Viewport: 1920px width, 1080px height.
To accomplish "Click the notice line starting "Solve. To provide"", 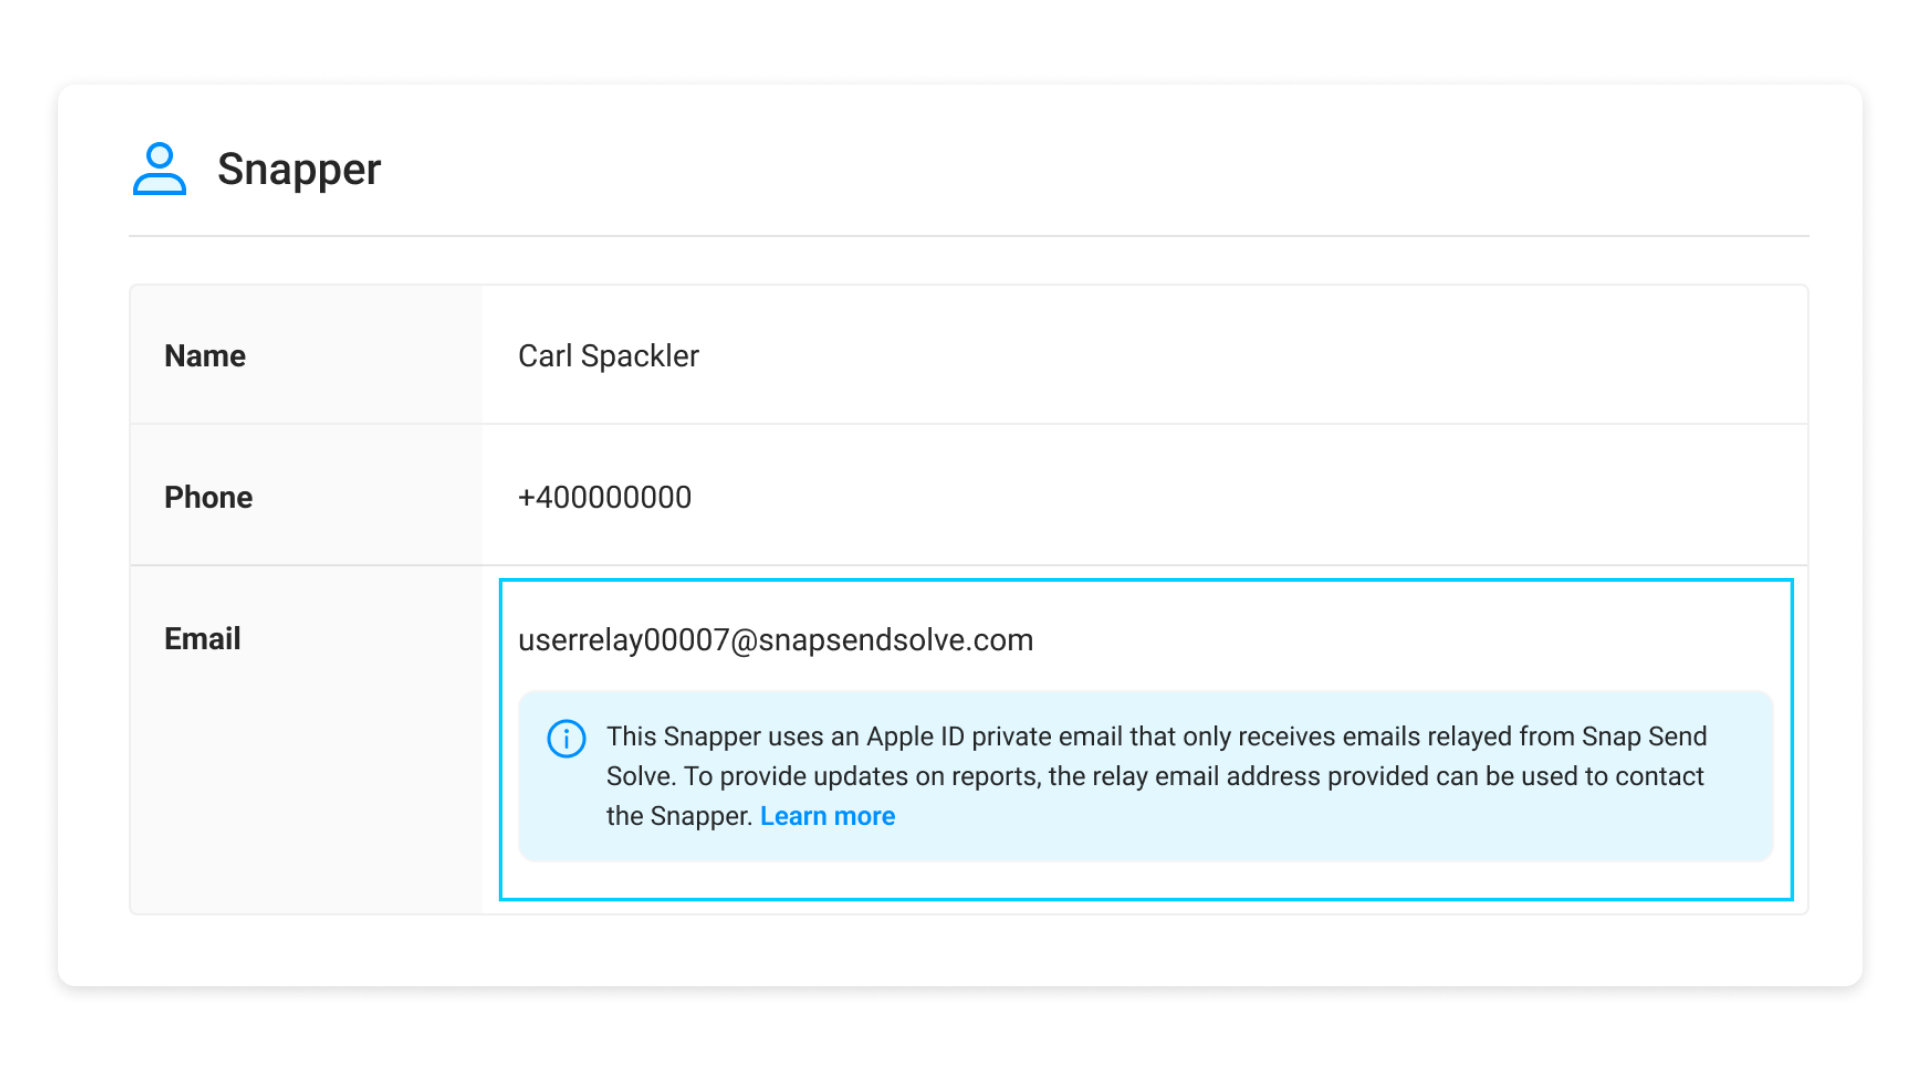I will click(1154, 777).
